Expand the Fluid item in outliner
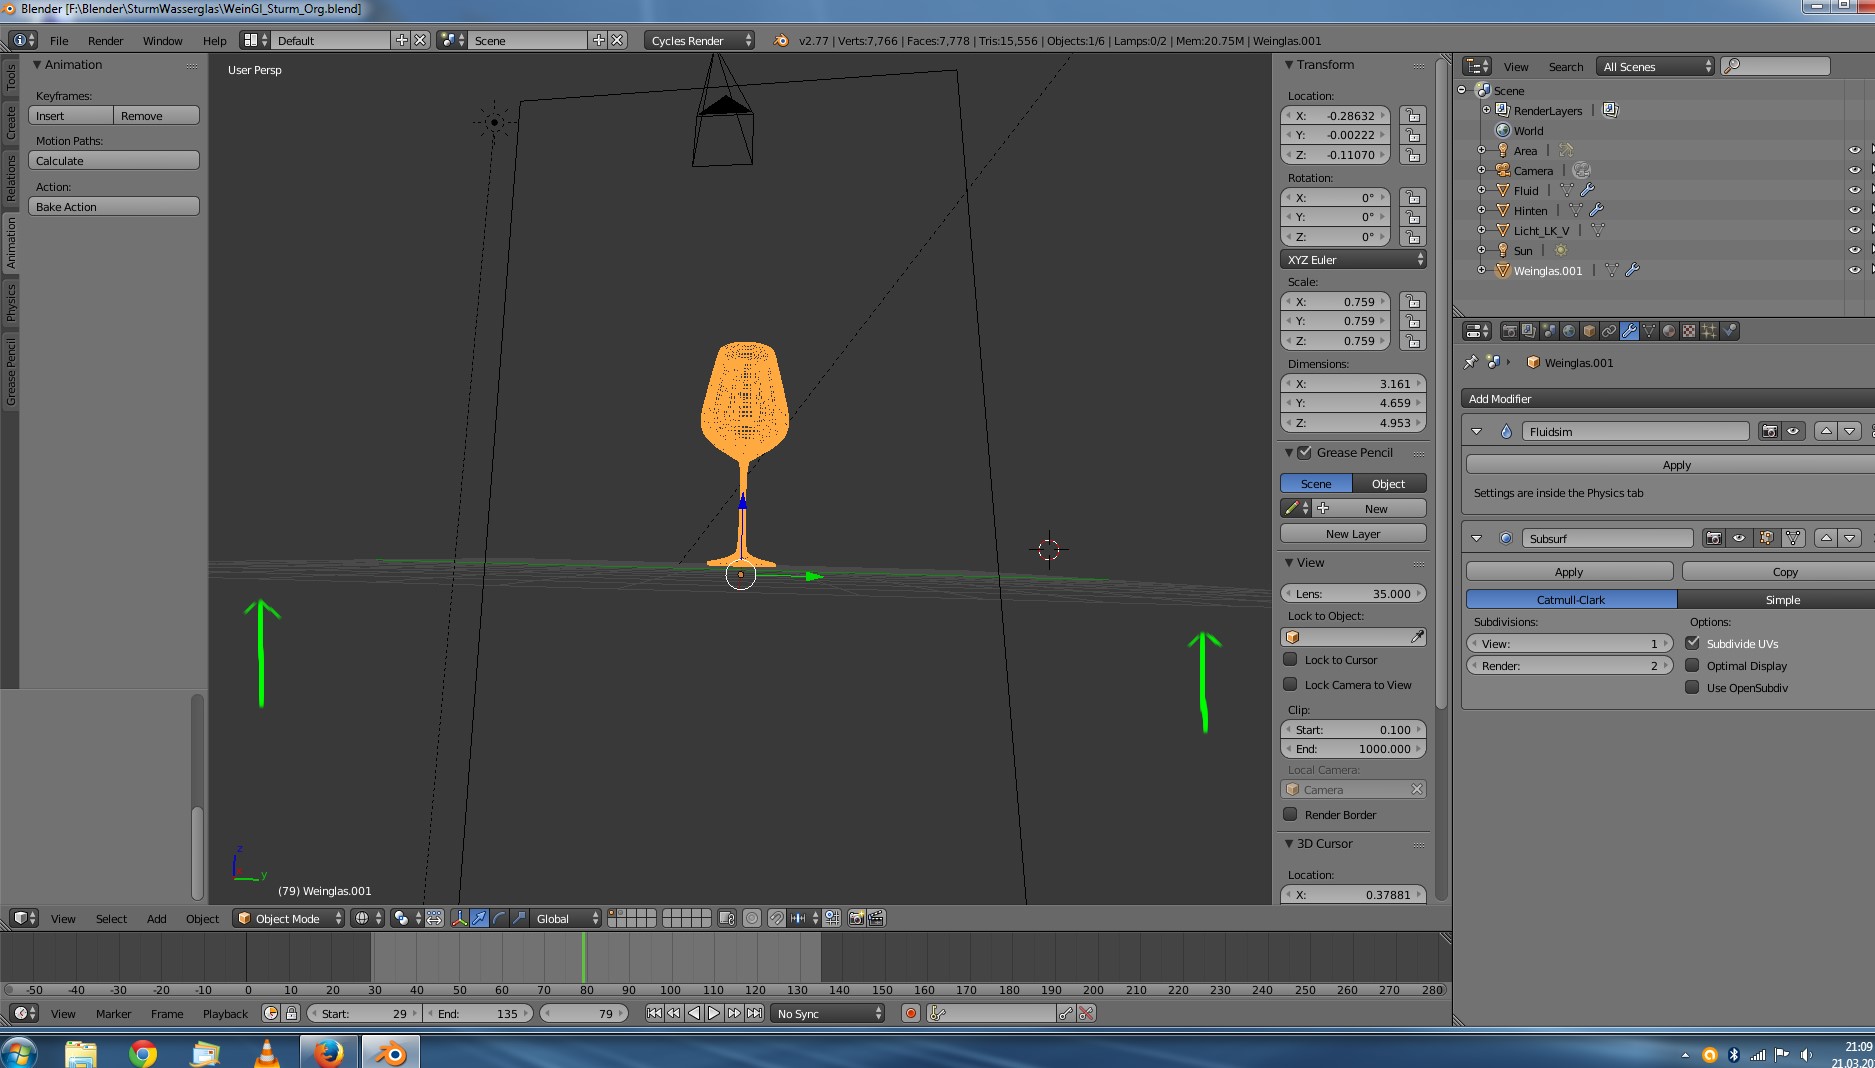Image resolution: width=1875 pixels, height=1068 pixels. click(x=1482, y=190)
